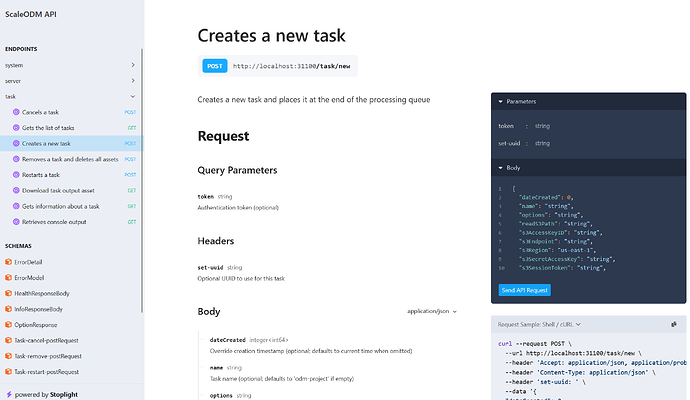Expand the system endpoints group

(x=133, y=65)
